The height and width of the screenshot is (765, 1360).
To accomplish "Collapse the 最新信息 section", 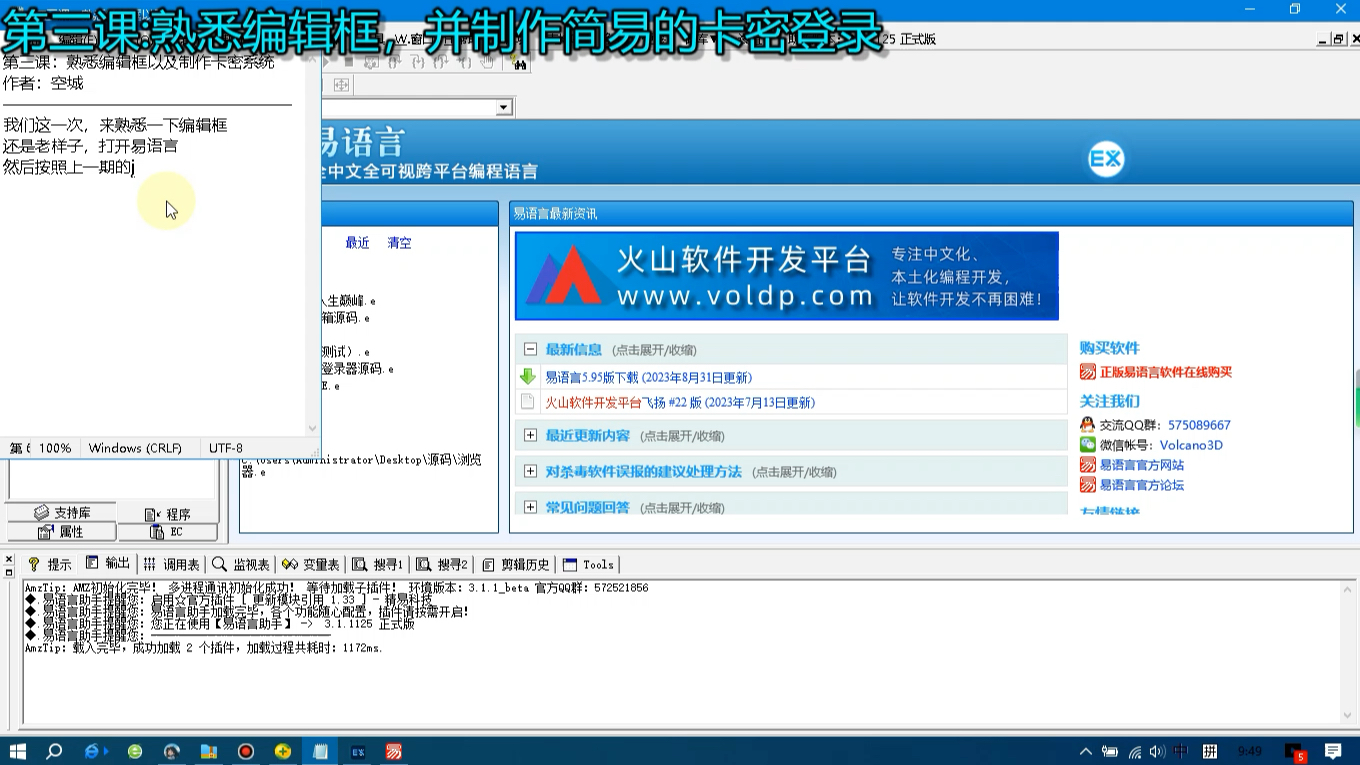I will [530, 349].
